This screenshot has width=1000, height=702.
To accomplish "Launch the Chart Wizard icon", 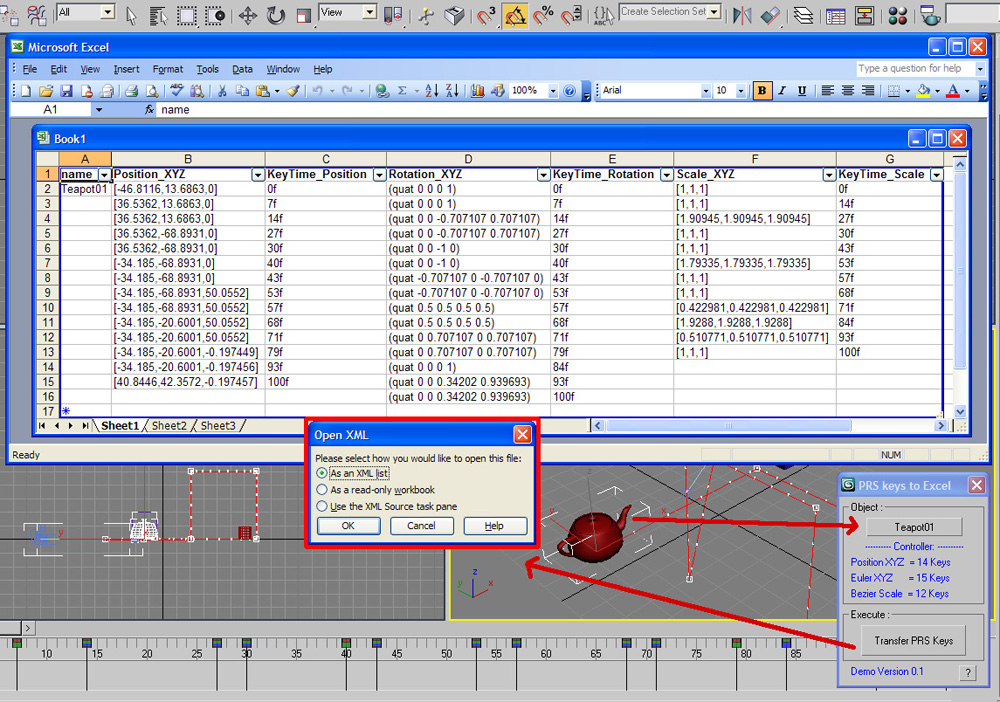I will 478,91.
